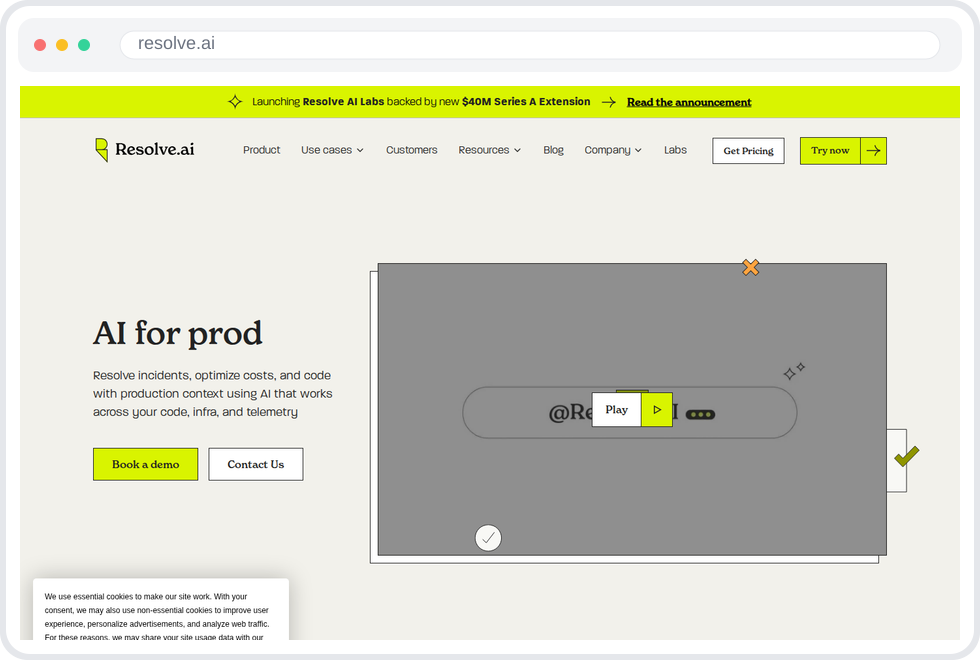Image resolution: width=980 pixels, height=660 pixels.
Task: Open the Blog link
Action: tap(553, 150)
